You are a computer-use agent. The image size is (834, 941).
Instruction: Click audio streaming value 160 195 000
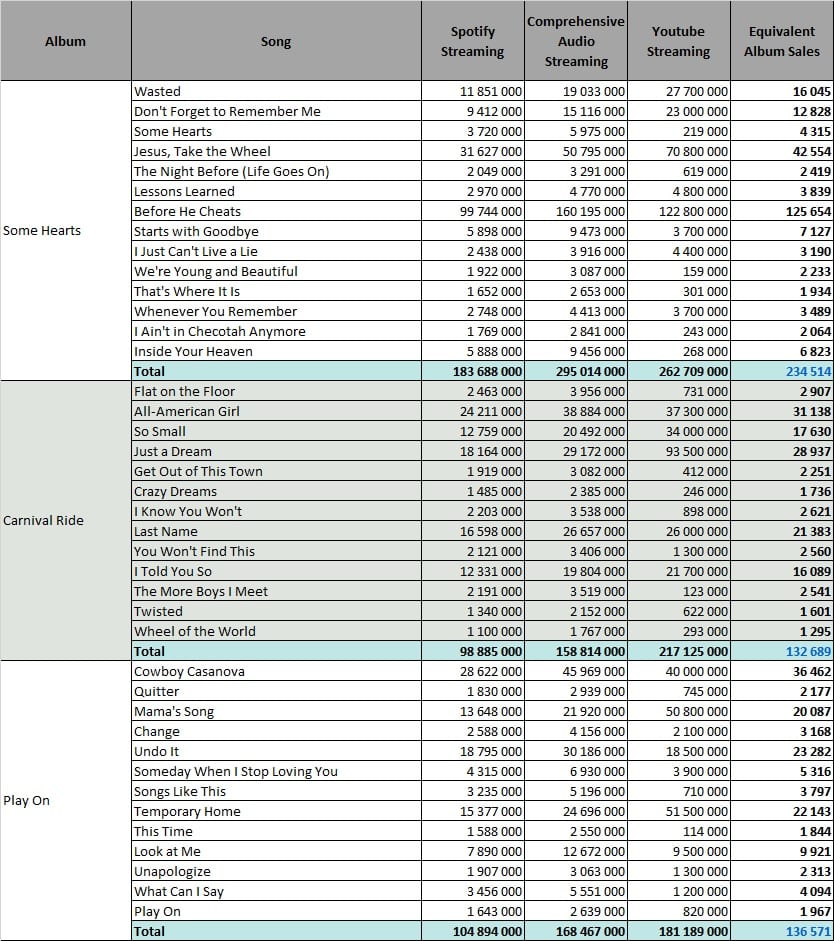click(576, 211)
